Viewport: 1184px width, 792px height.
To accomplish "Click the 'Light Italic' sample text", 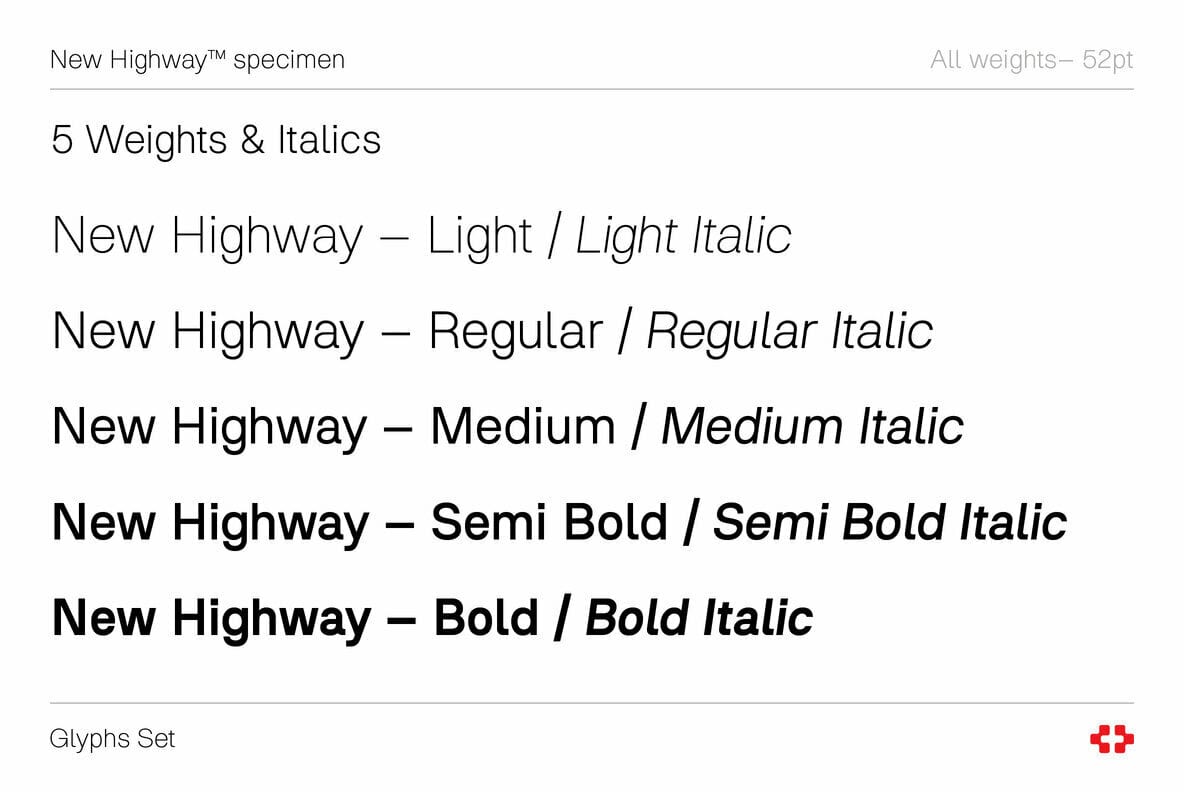I will coord(683,237).
